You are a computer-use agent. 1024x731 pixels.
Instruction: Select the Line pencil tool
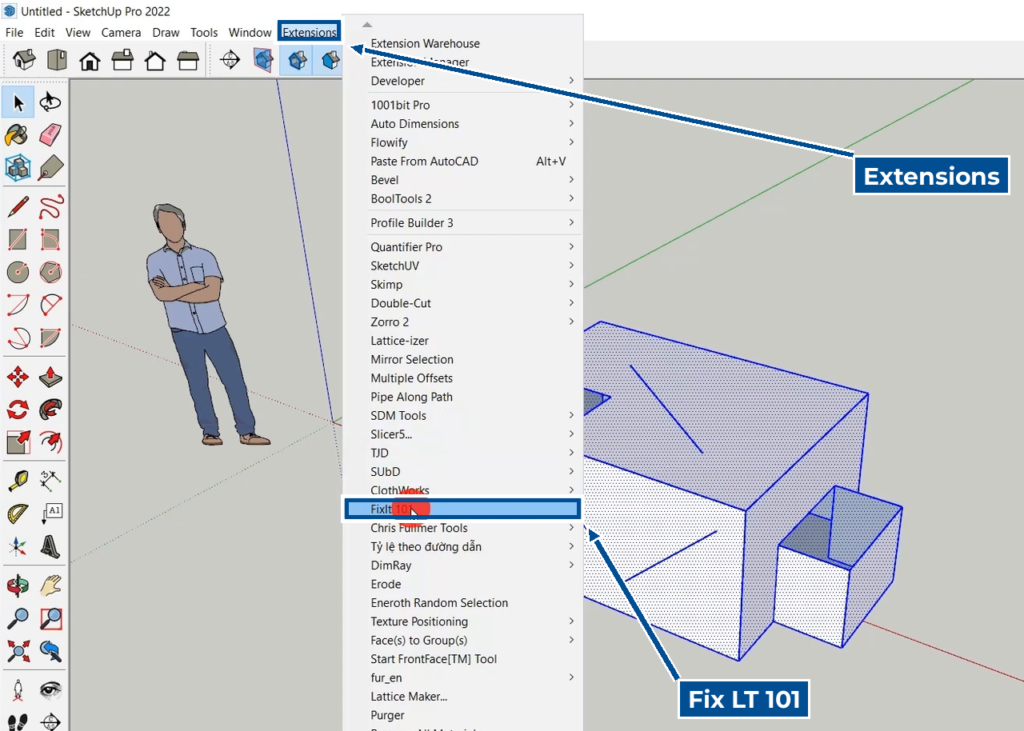pos(18,207)
